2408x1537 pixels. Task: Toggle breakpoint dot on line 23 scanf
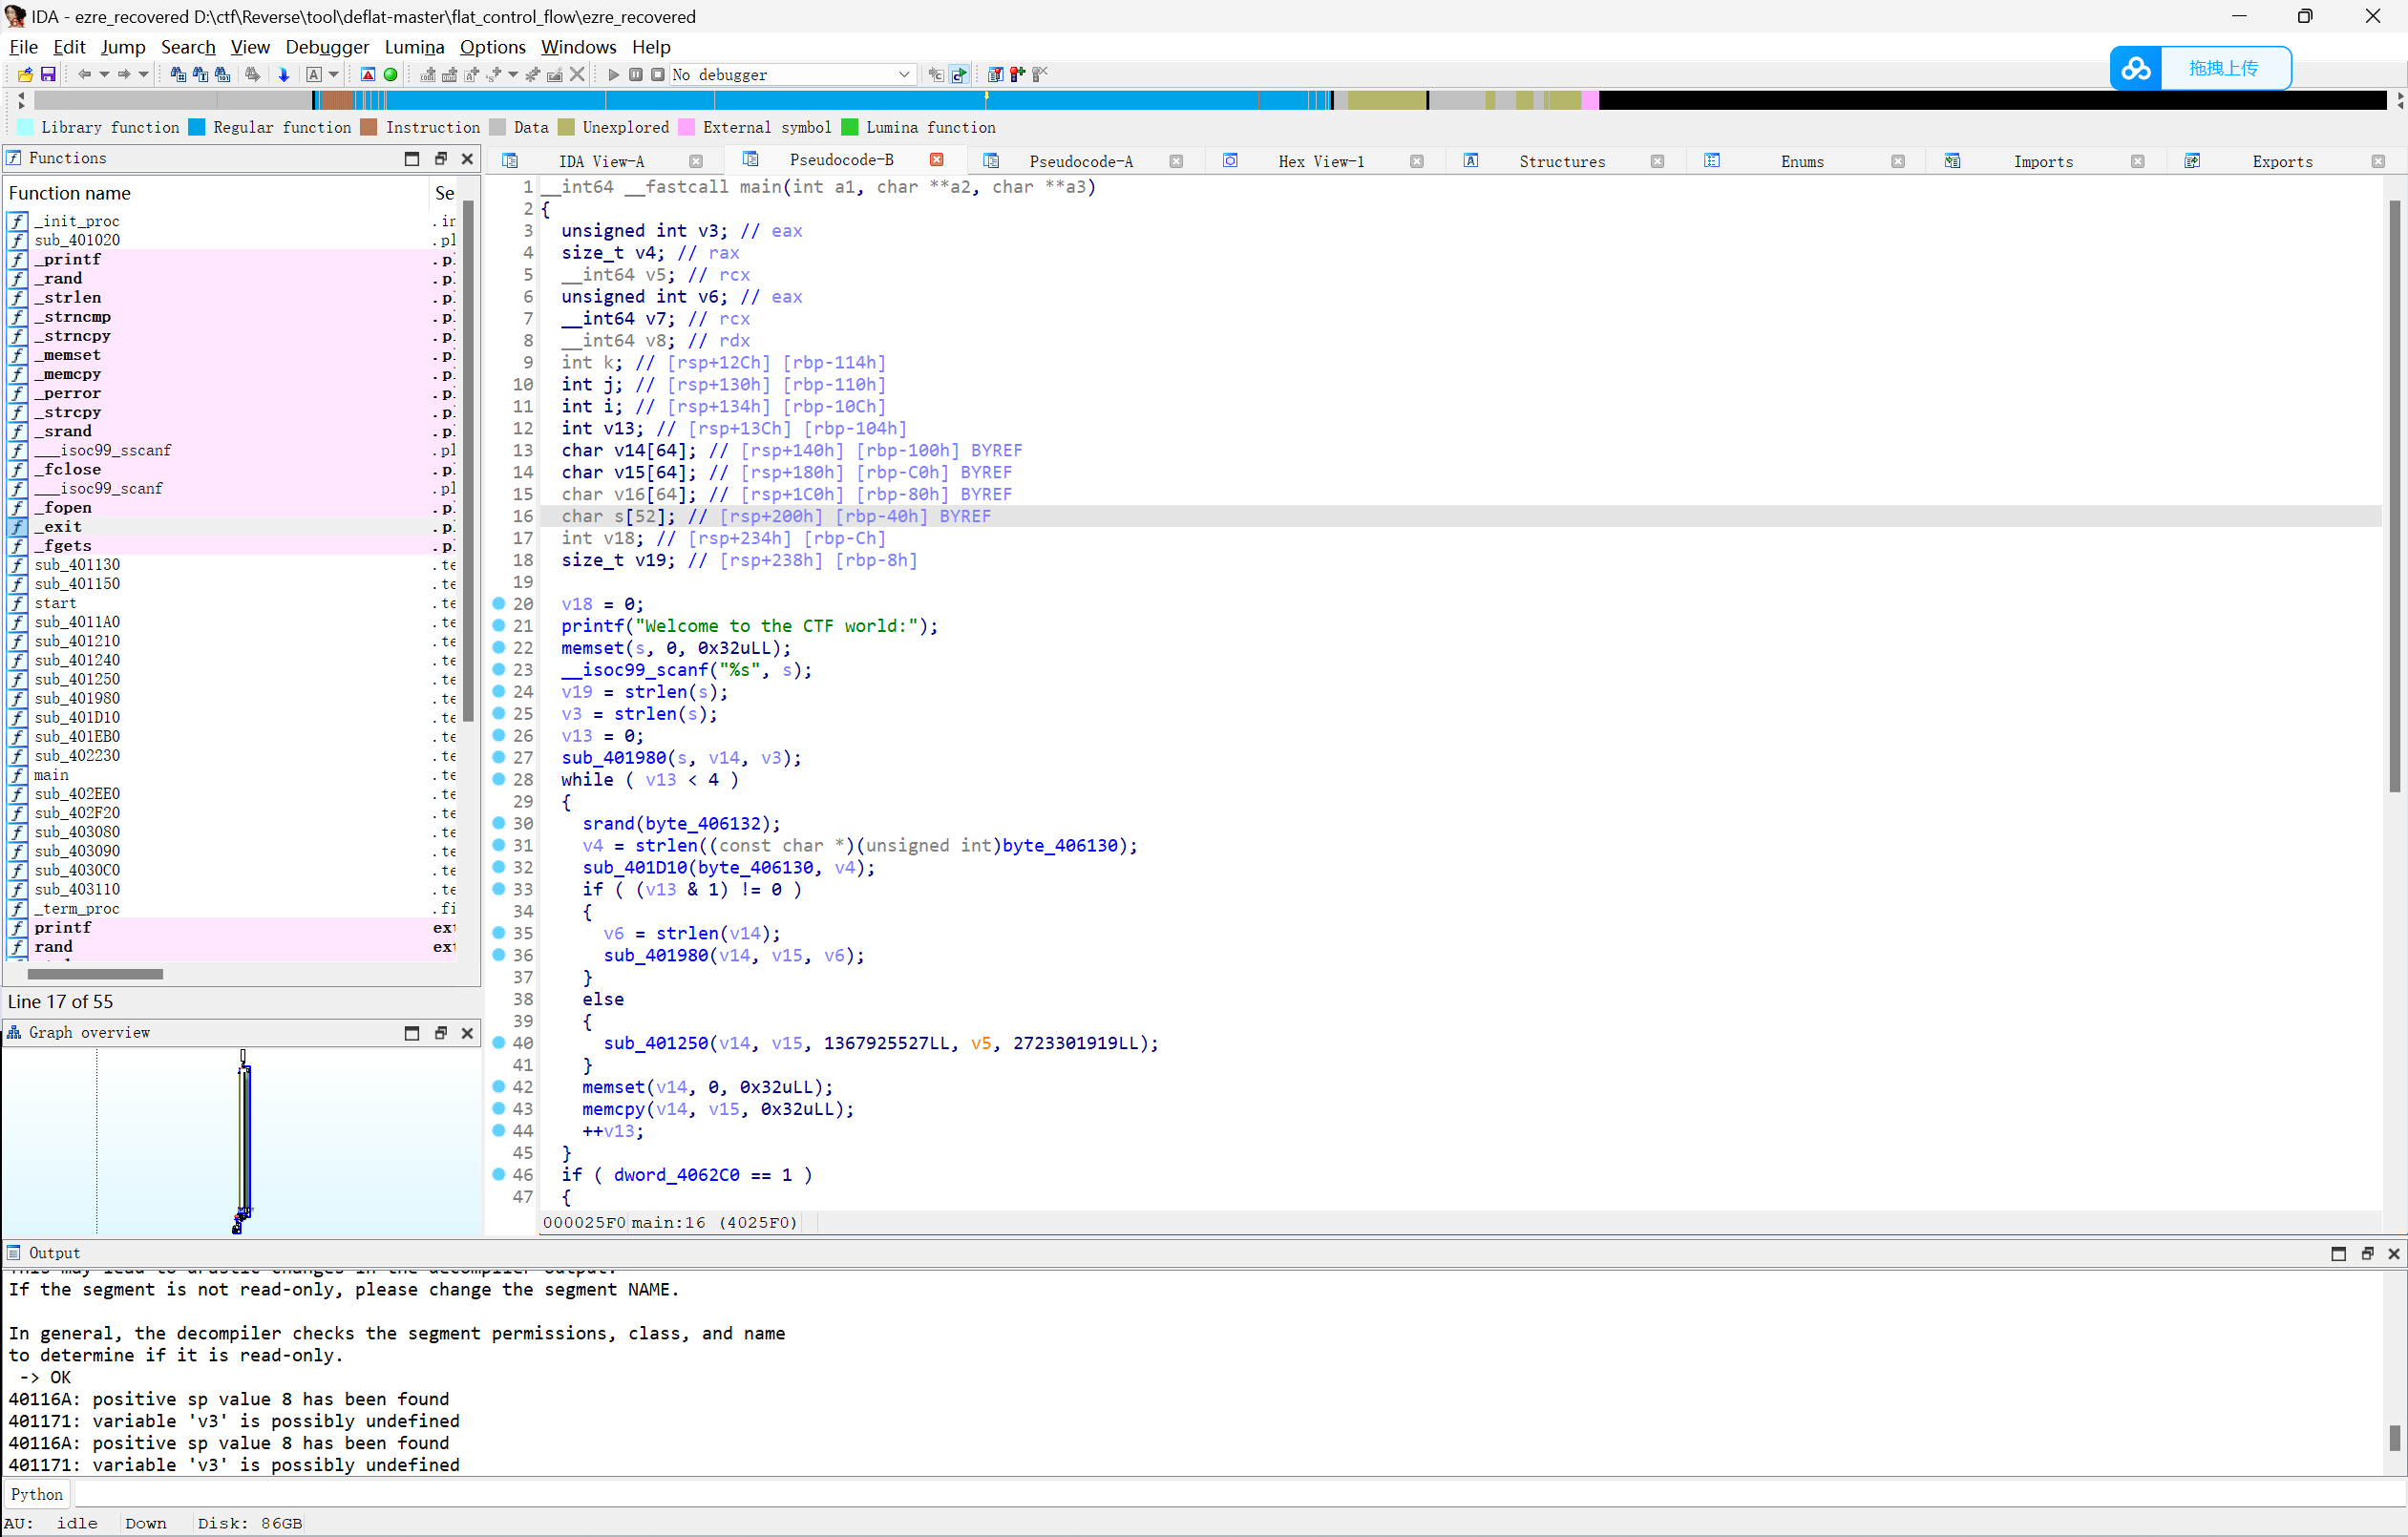click(499, 670)
